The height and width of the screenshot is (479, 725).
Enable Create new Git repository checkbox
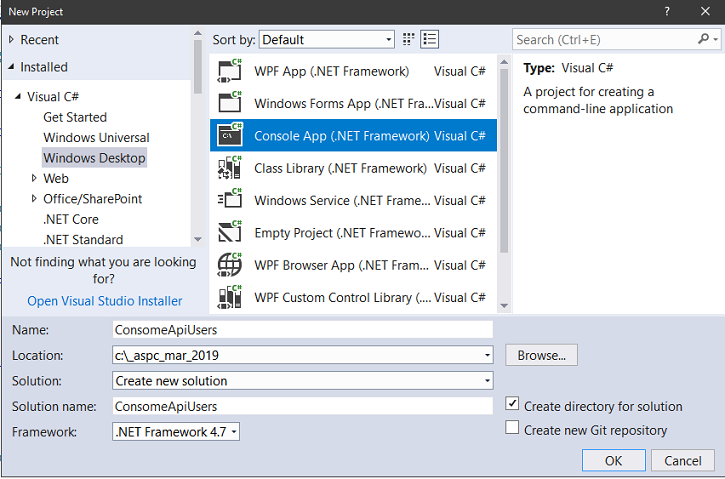click(x=512, y=427)
